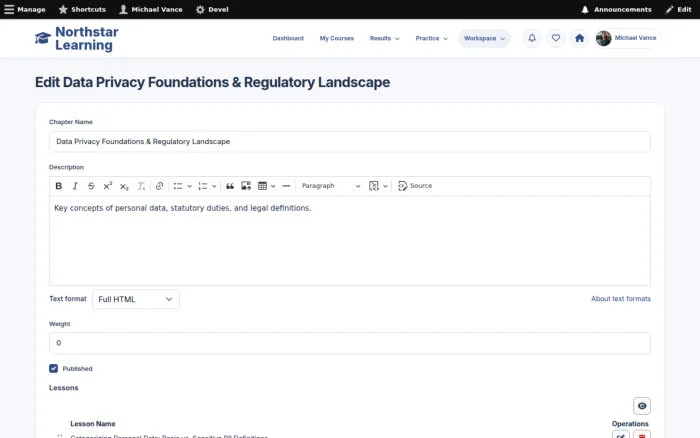The width and height of the screenshot is (700, 438).
Task: Open the Shortcuts toolbar menu
Action: 83,9
